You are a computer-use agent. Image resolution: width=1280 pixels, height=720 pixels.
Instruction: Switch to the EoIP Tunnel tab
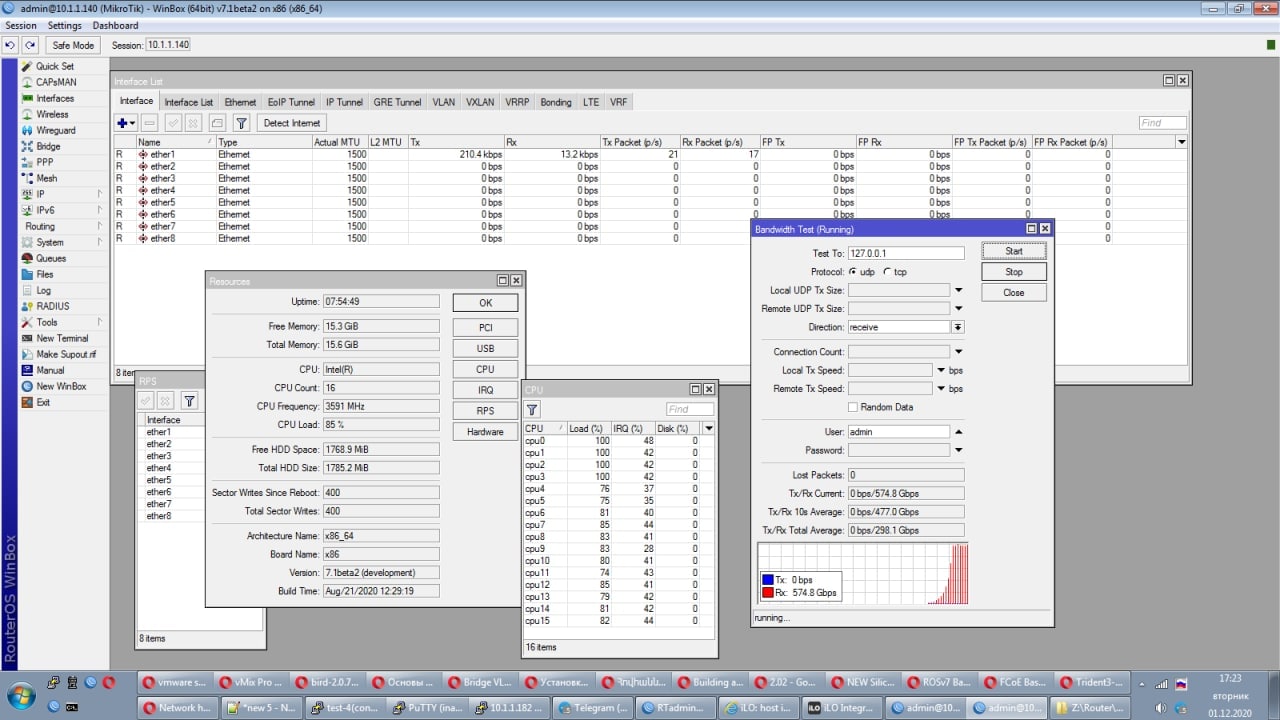tap(291, 102)
